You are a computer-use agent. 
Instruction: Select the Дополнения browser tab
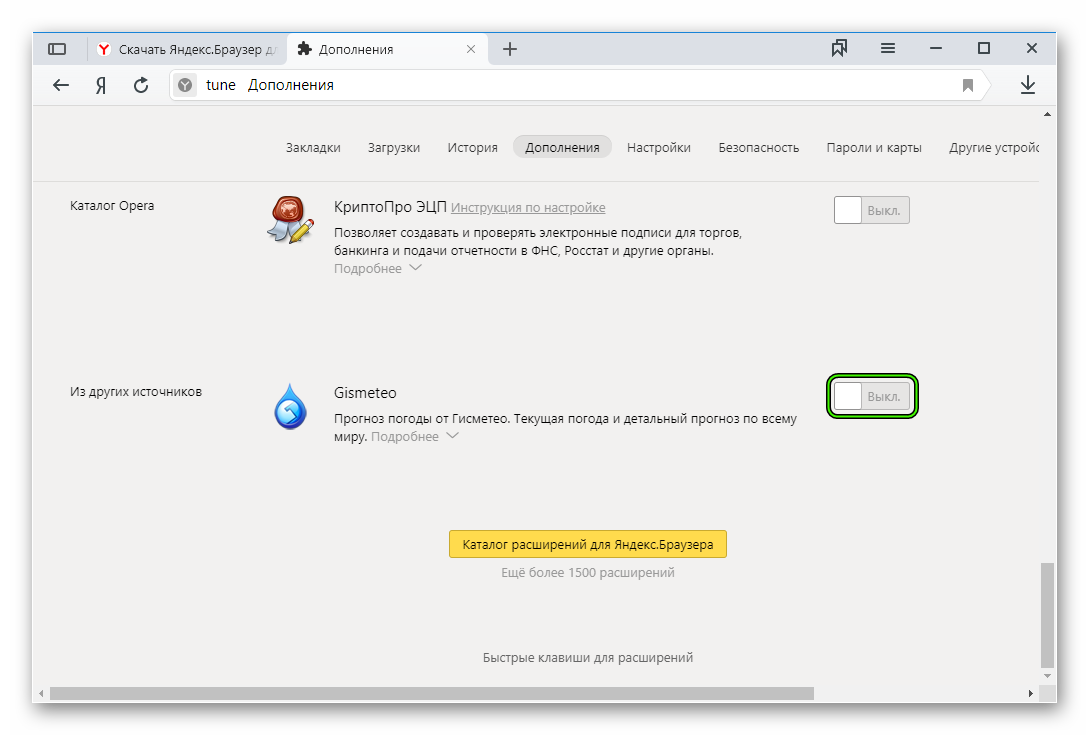click(388, 49)
